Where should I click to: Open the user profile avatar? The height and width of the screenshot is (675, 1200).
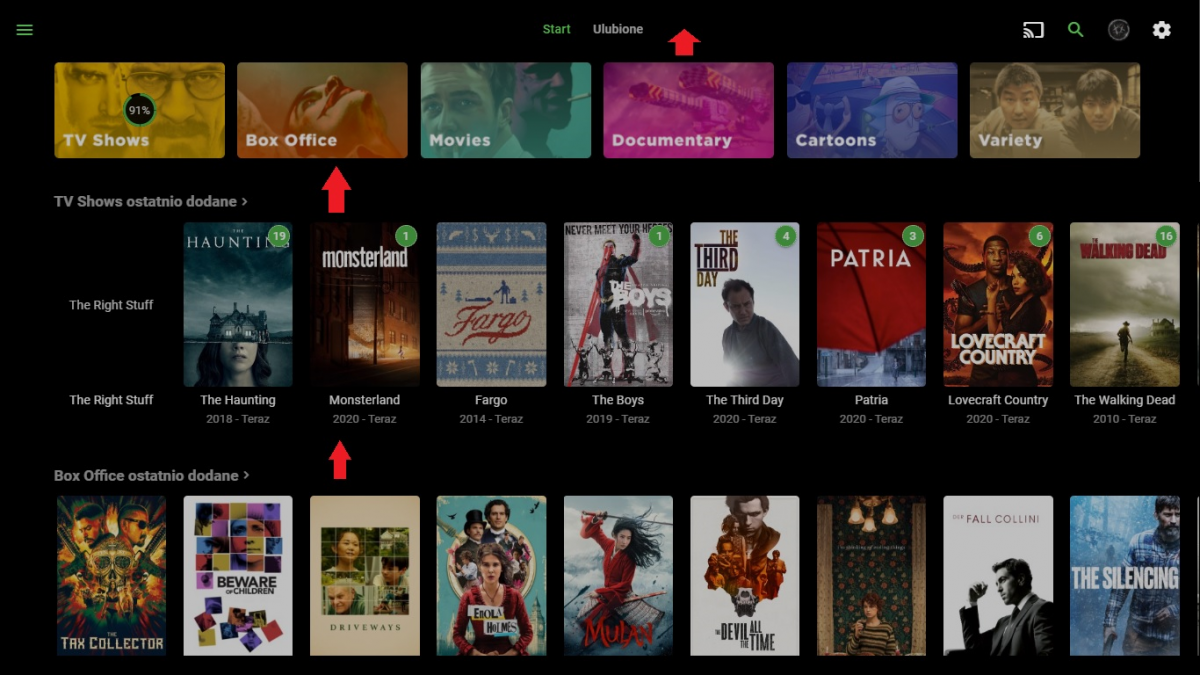(1119, 30)
